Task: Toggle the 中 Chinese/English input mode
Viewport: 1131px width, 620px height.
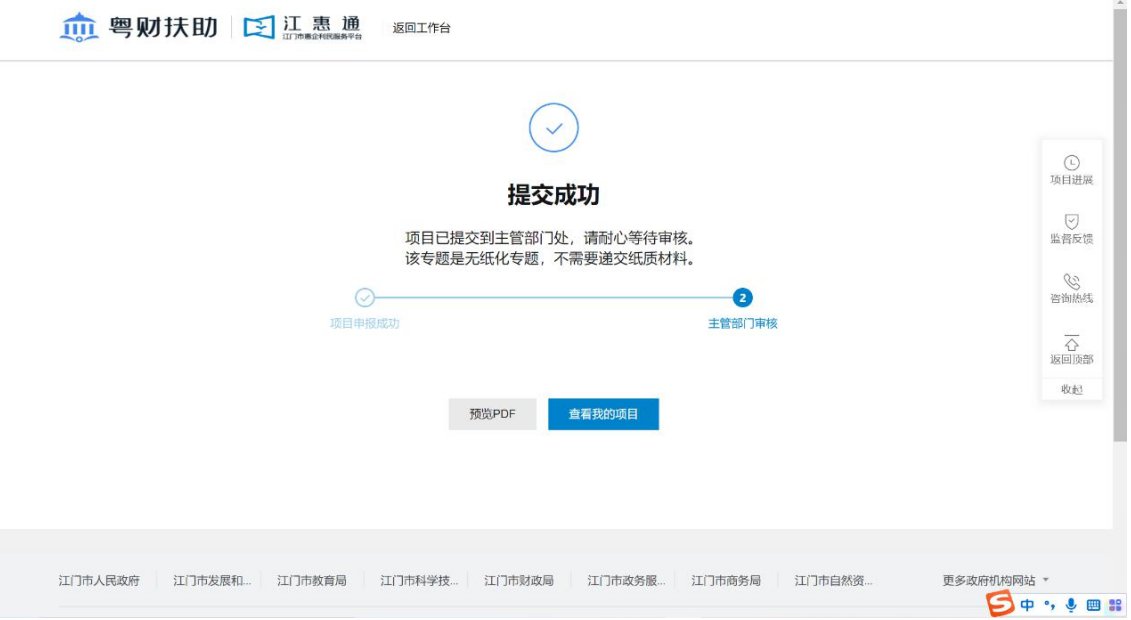Action: pyautogui.click(x=1029, y=606)
